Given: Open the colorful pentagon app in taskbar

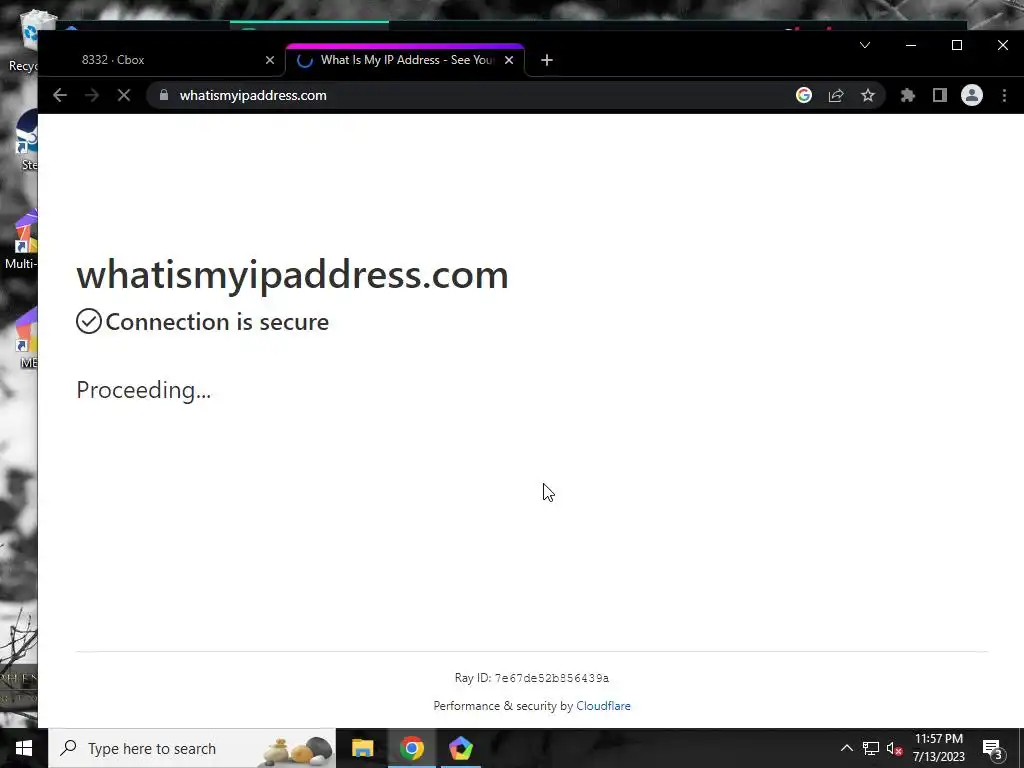Looking at the screenshot, I should tap(460, 748).
